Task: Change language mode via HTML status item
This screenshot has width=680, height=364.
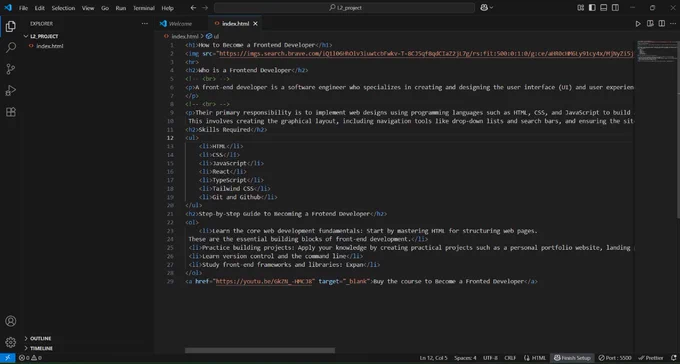Action: coord(539,358)
